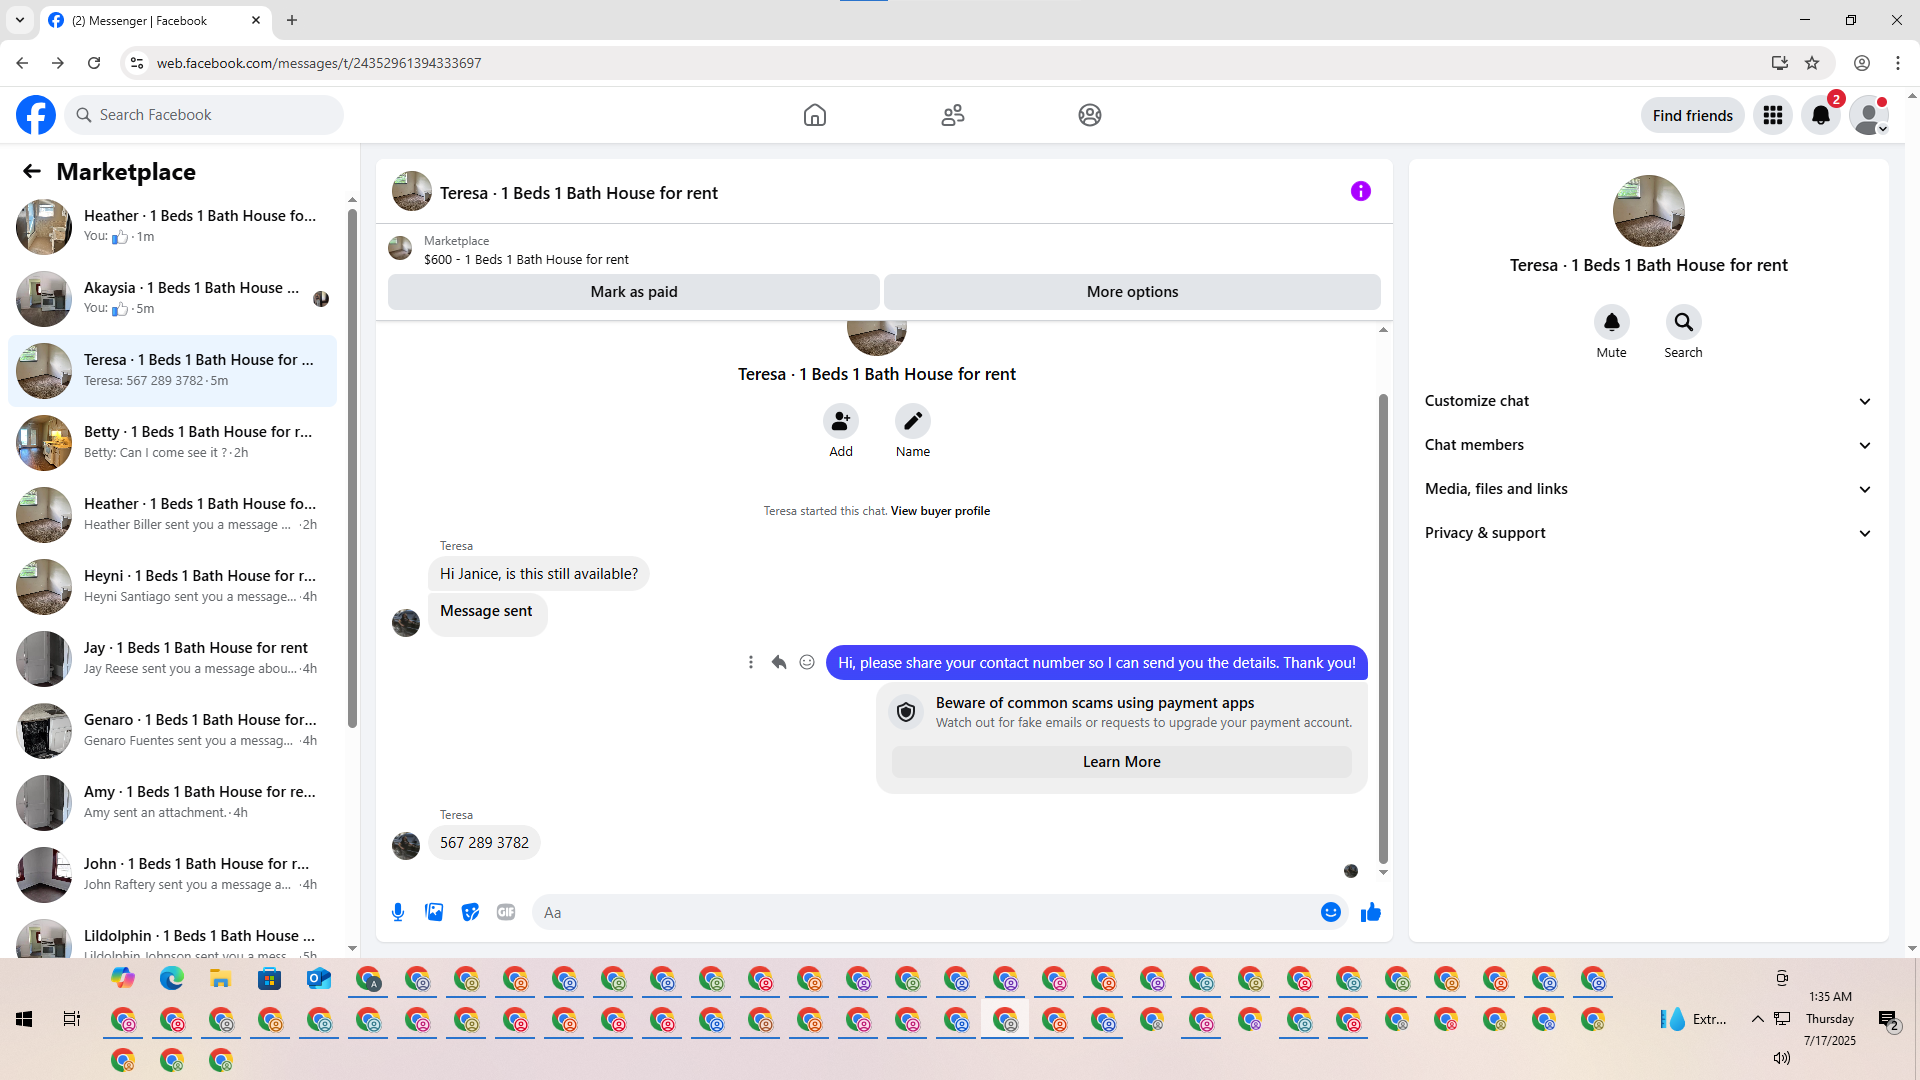This screenshot has width=1920, height=1080.
Task: Open File Explorer from the taskbar
Action: tap(221, 979)
